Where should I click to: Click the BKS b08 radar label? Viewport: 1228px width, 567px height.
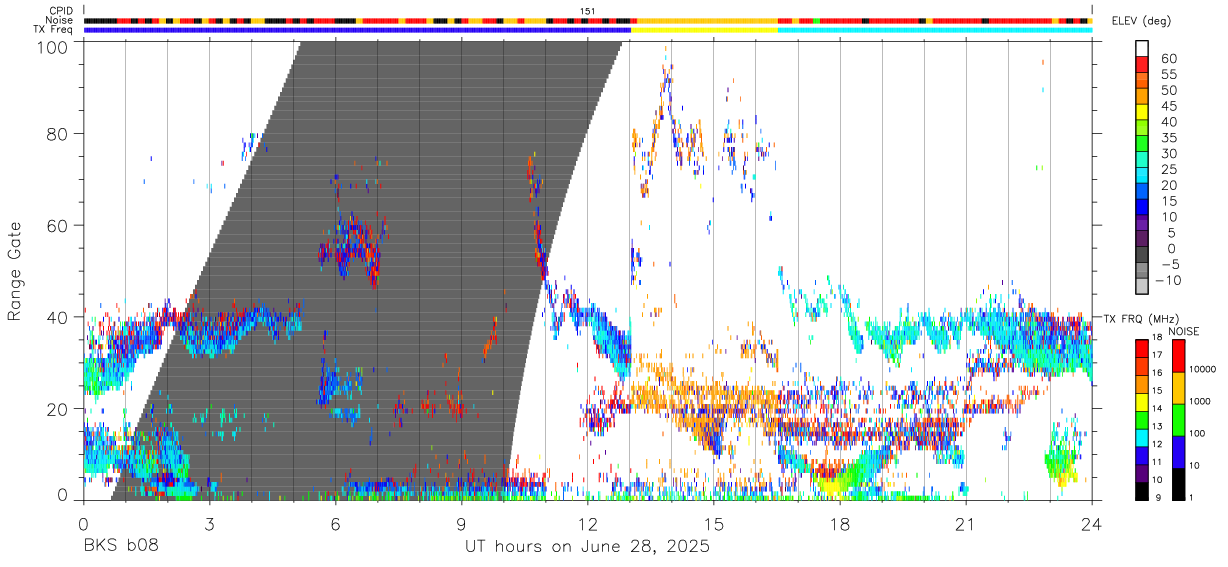(x=121, y=546)
